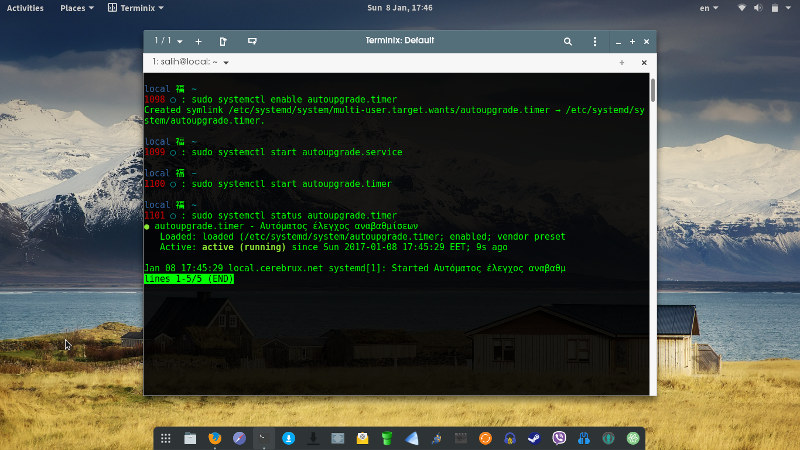Click the add terminal down icon
This screenshot has width=800, height=450.
[x=252, y=41]
